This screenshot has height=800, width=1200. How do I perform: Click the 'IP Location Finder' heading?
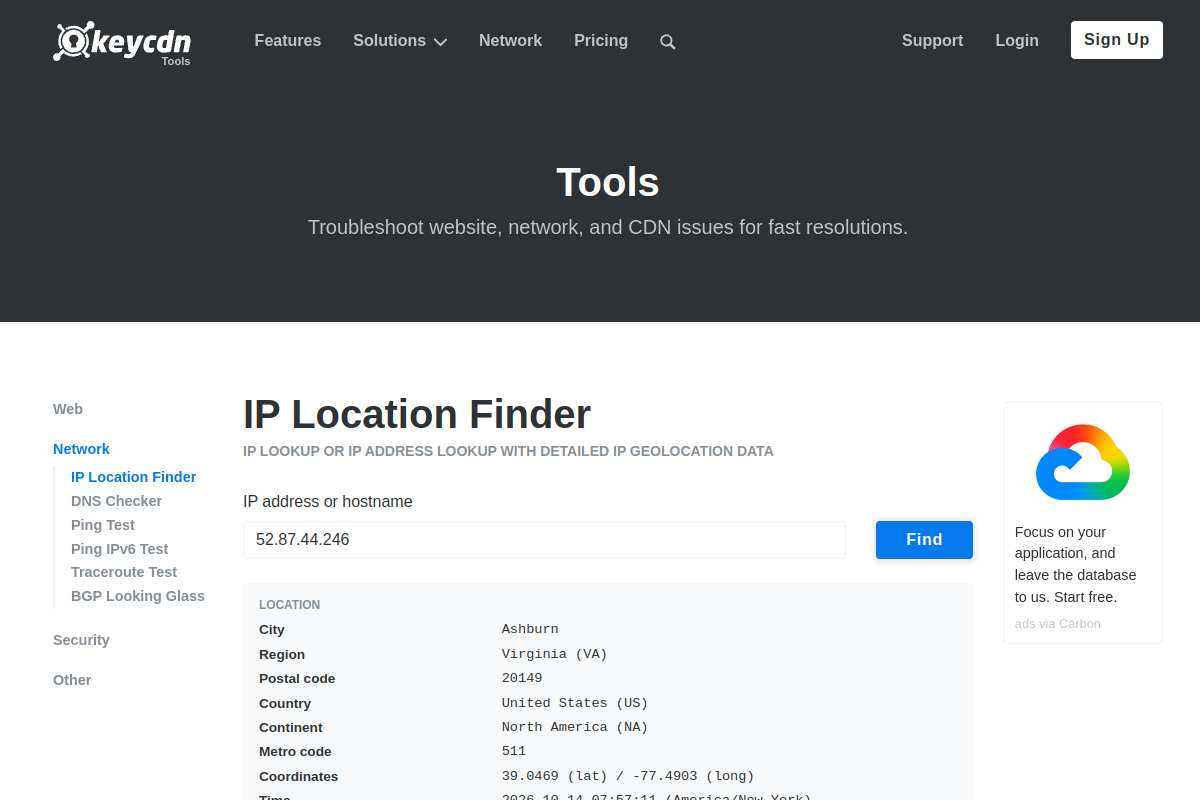point(417,414)
